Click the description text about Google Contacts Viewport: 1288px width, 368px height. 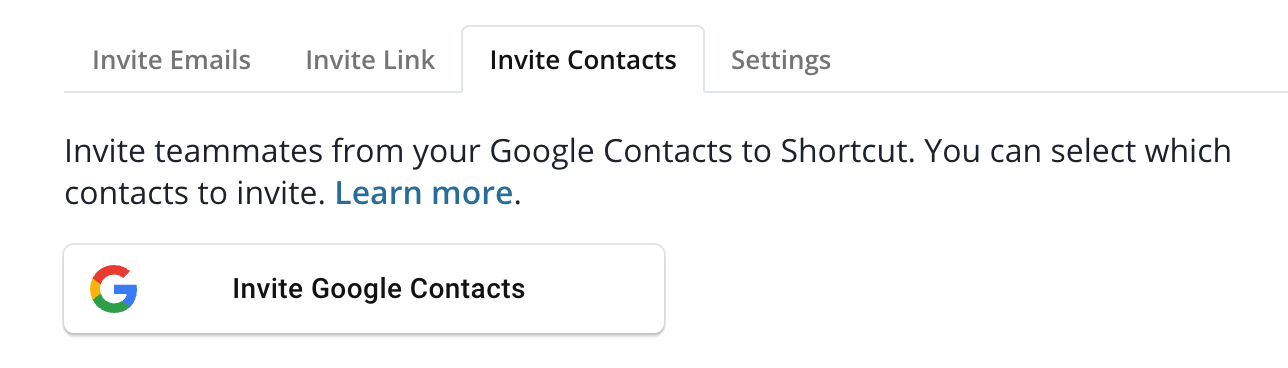648,172
